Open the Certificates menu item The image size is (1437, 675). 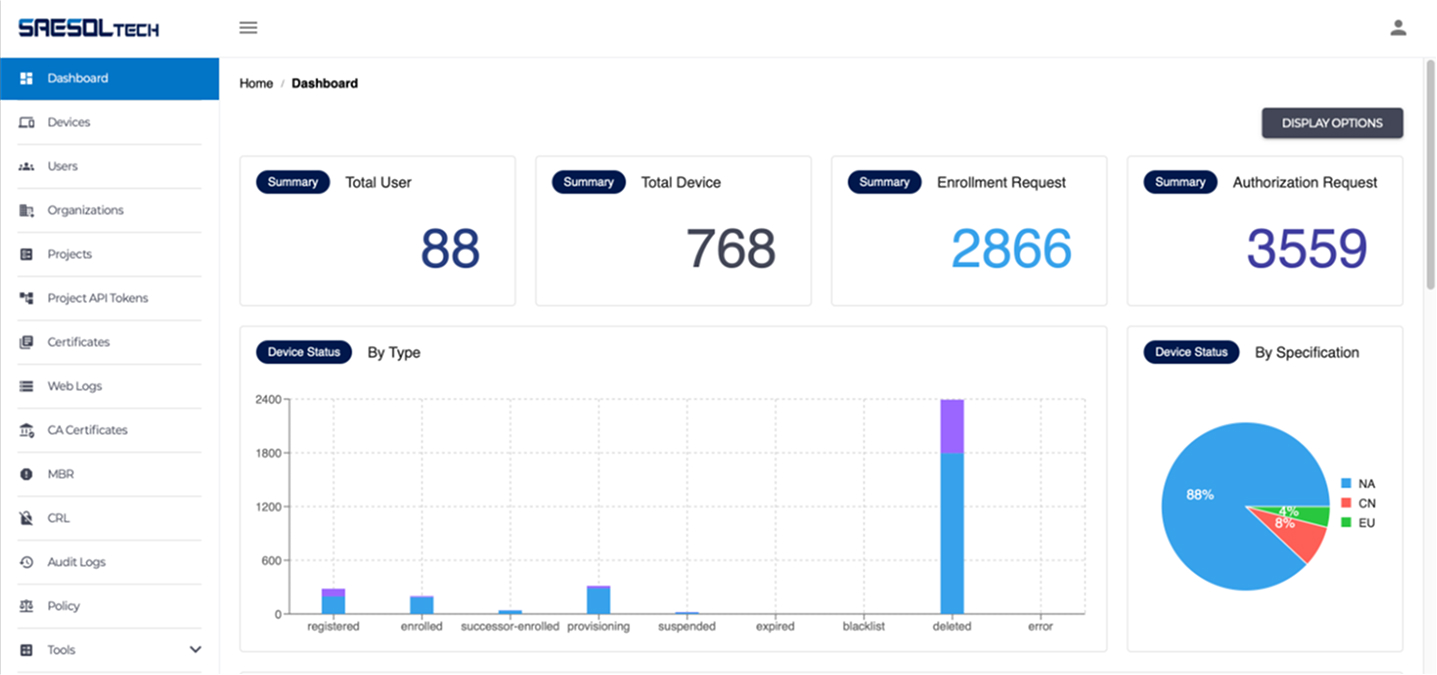point(78,342)
